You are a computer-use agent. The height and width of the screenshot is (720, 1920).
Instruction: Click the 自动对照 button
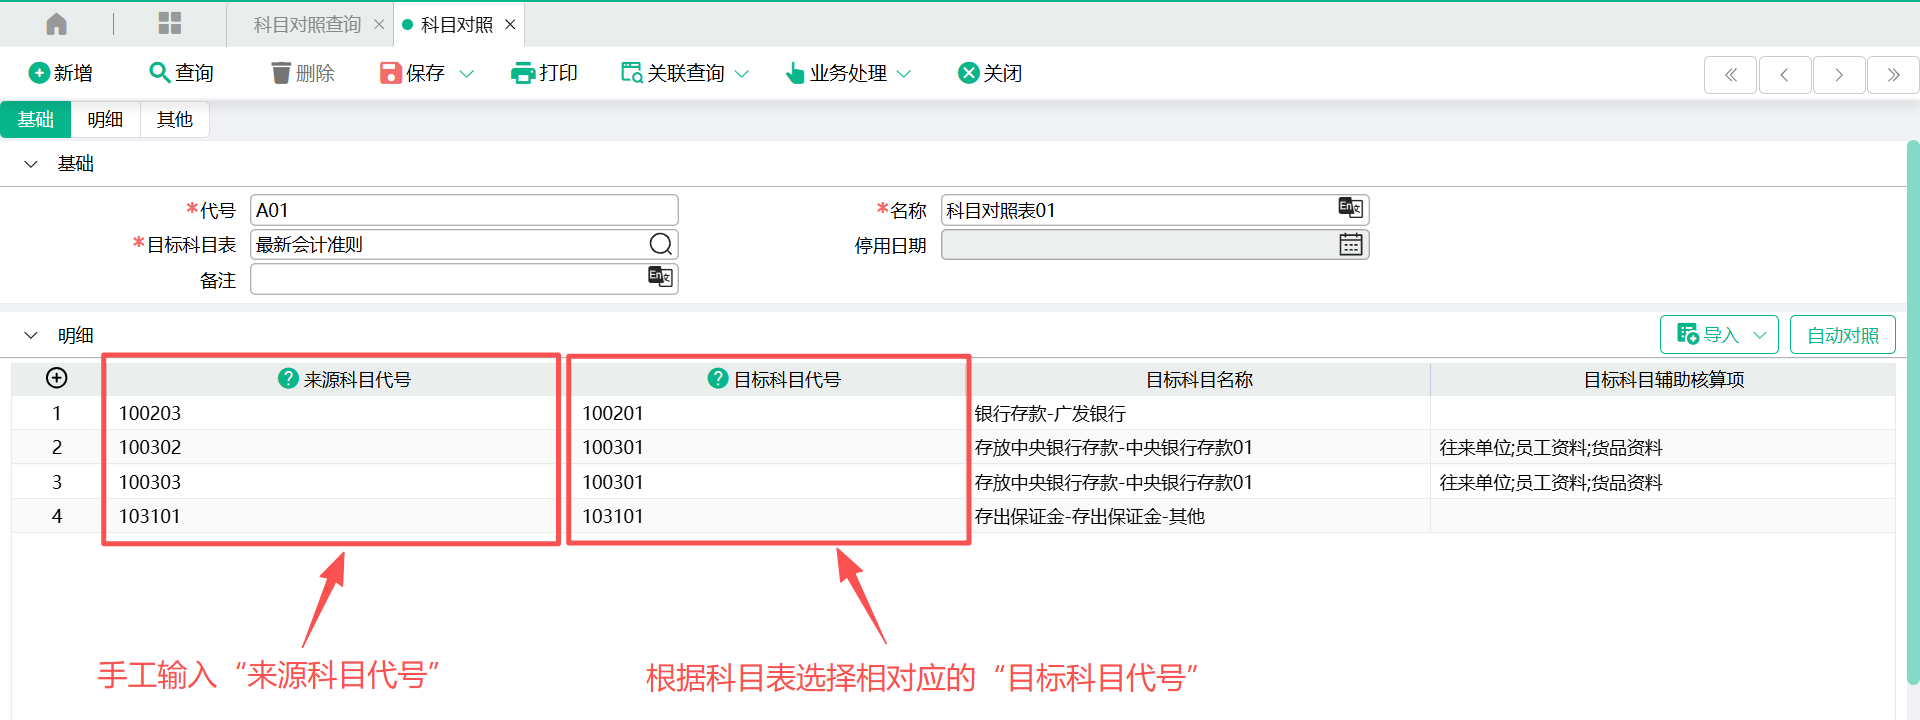coord(1842,335)
